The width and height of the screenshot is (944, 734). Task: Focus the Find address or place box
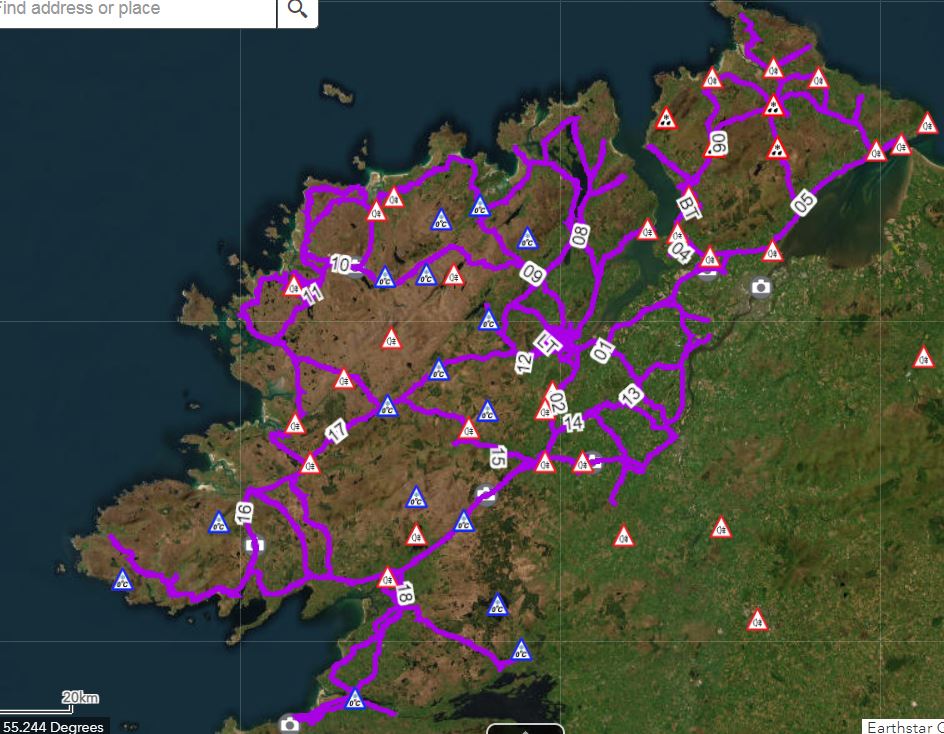coord(135,11)
